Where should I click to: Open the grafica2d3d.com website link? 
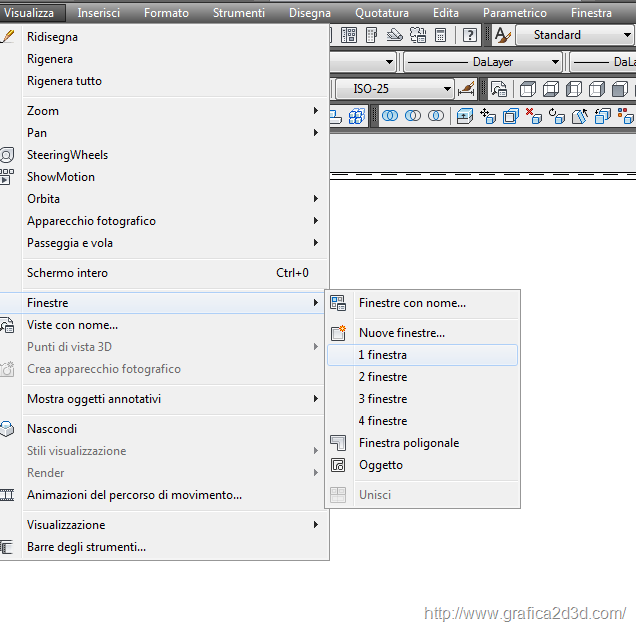coord(524,613)
